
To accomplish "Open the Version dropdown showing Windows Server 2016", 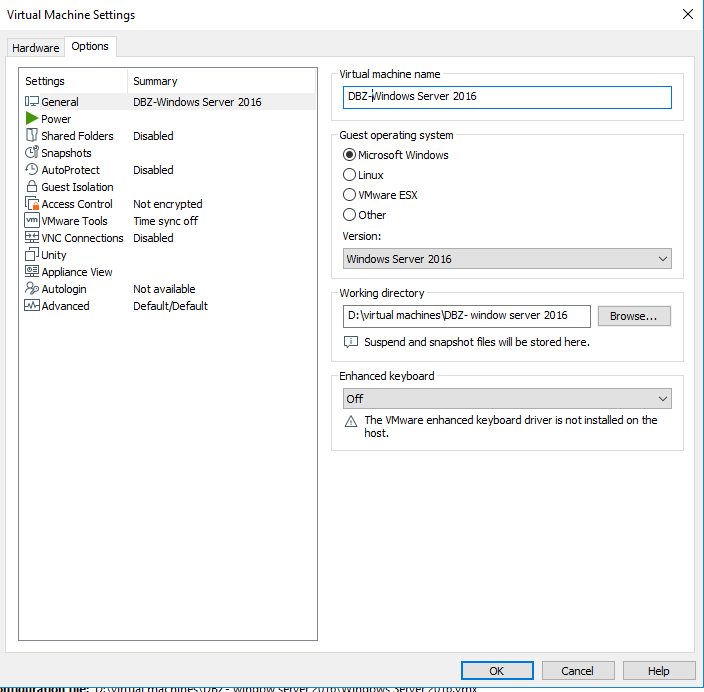I will 507,259.
